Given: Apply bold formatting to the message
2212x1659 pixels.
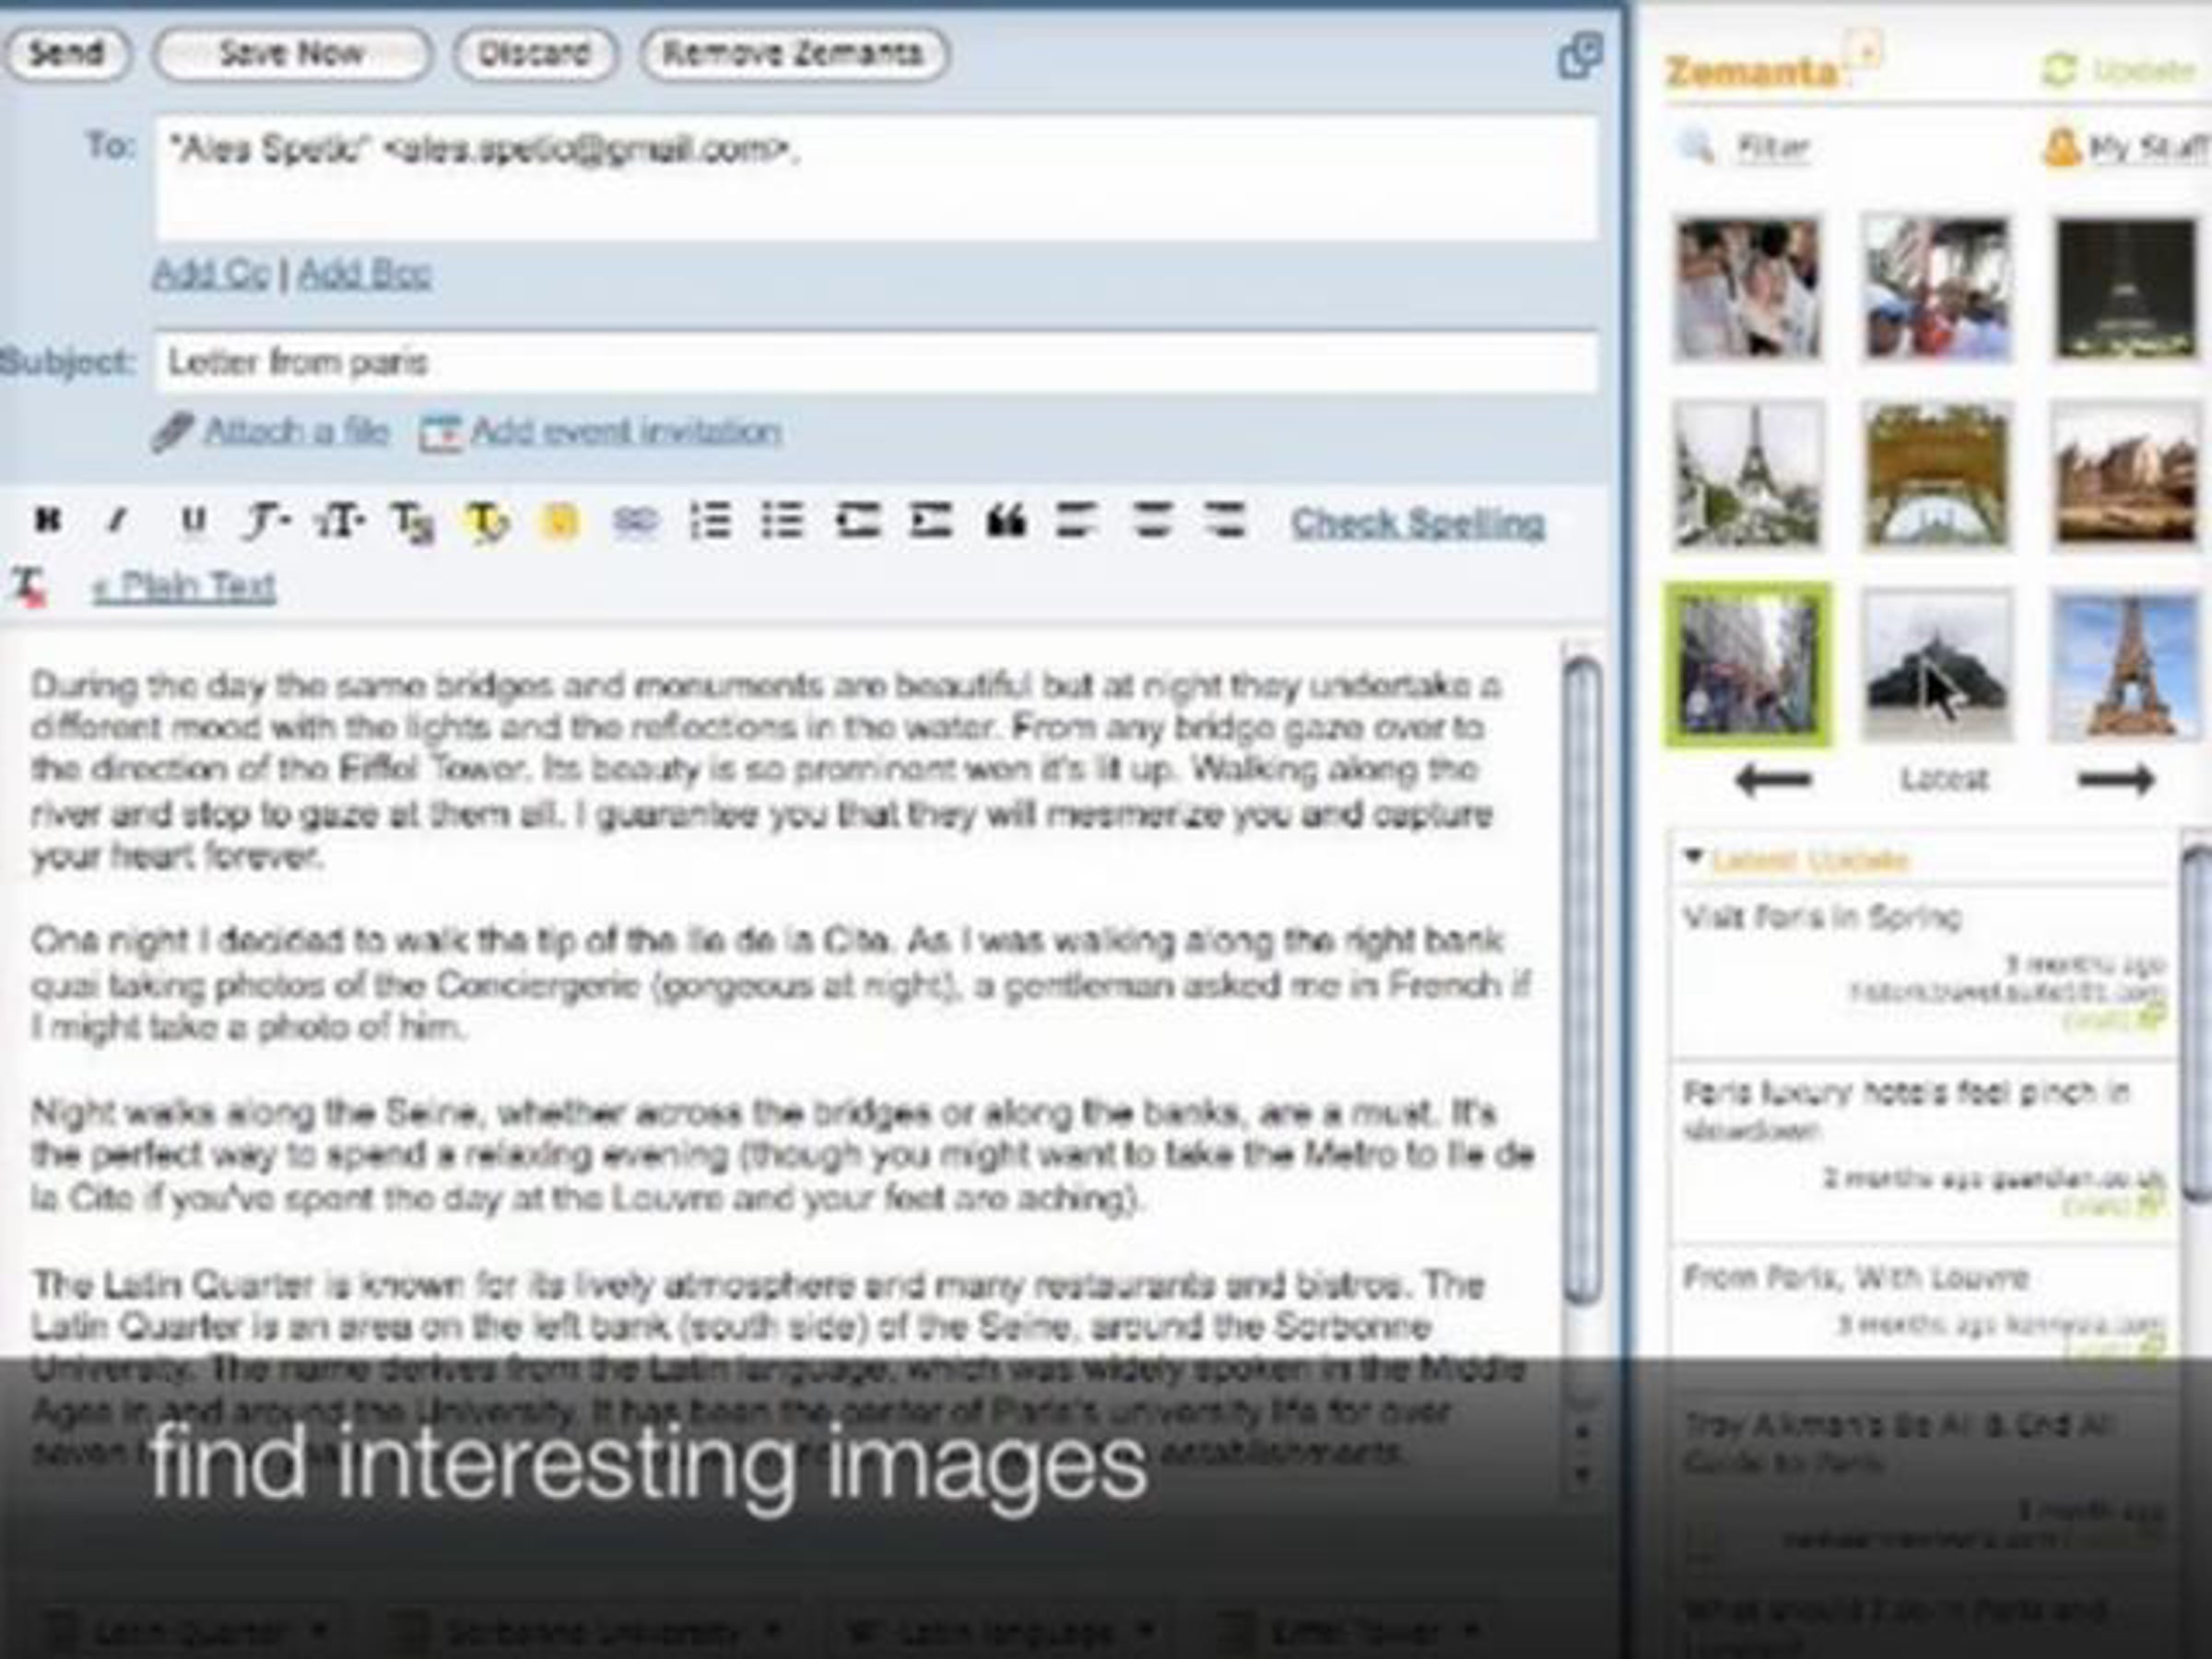Looking at the screenshot, I should coord(47,520).
